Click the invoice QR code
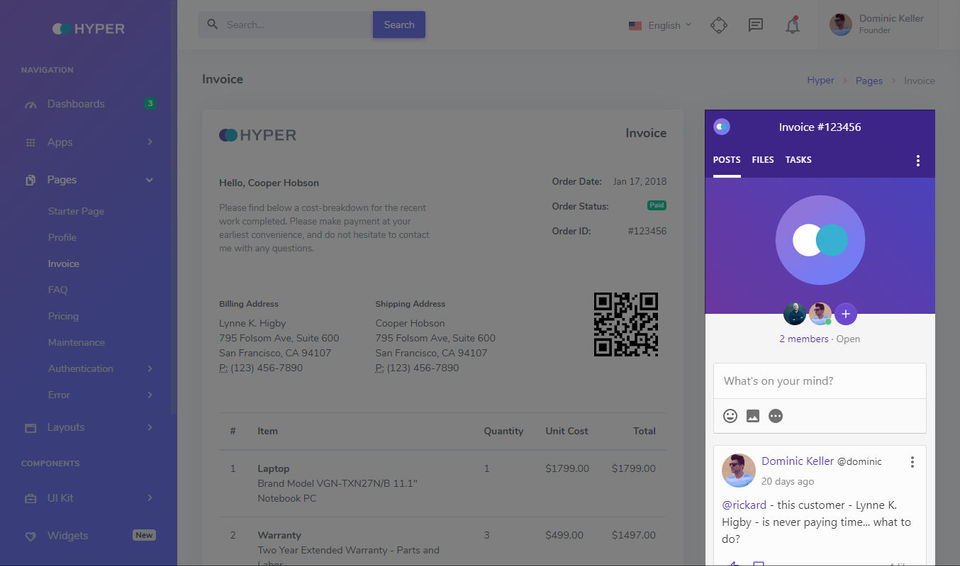This screenshot has height=566, width=960. click(626, 325)
